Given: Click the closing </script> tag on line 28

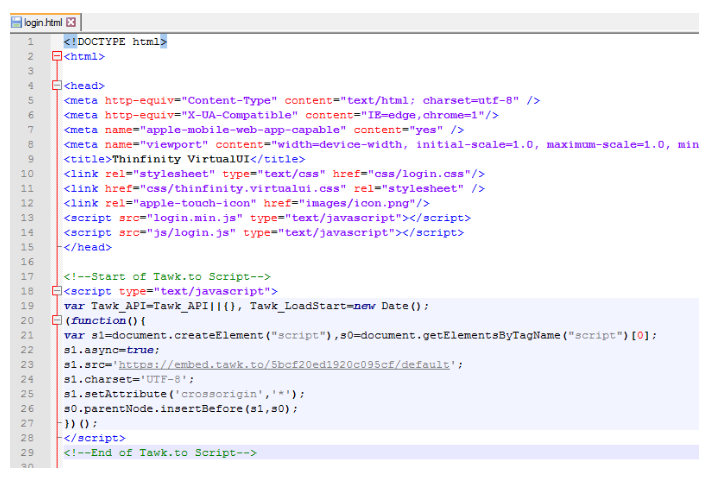Looking at the screenshot, I should pyautogui.click(x=95, y=438).
